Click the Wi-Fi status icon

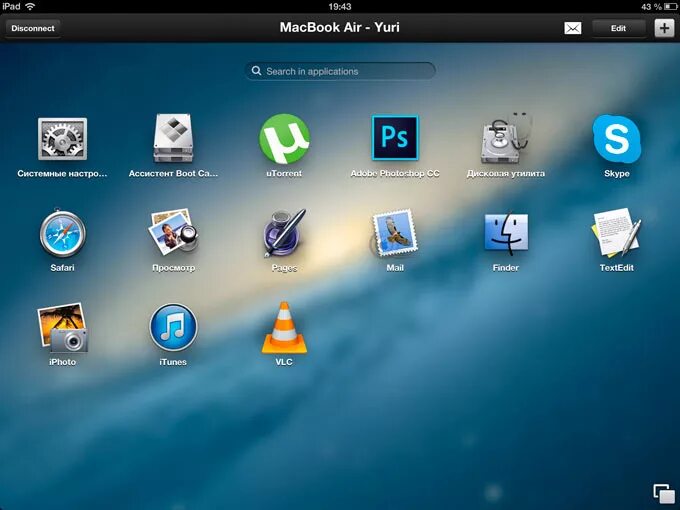(30, 7)
